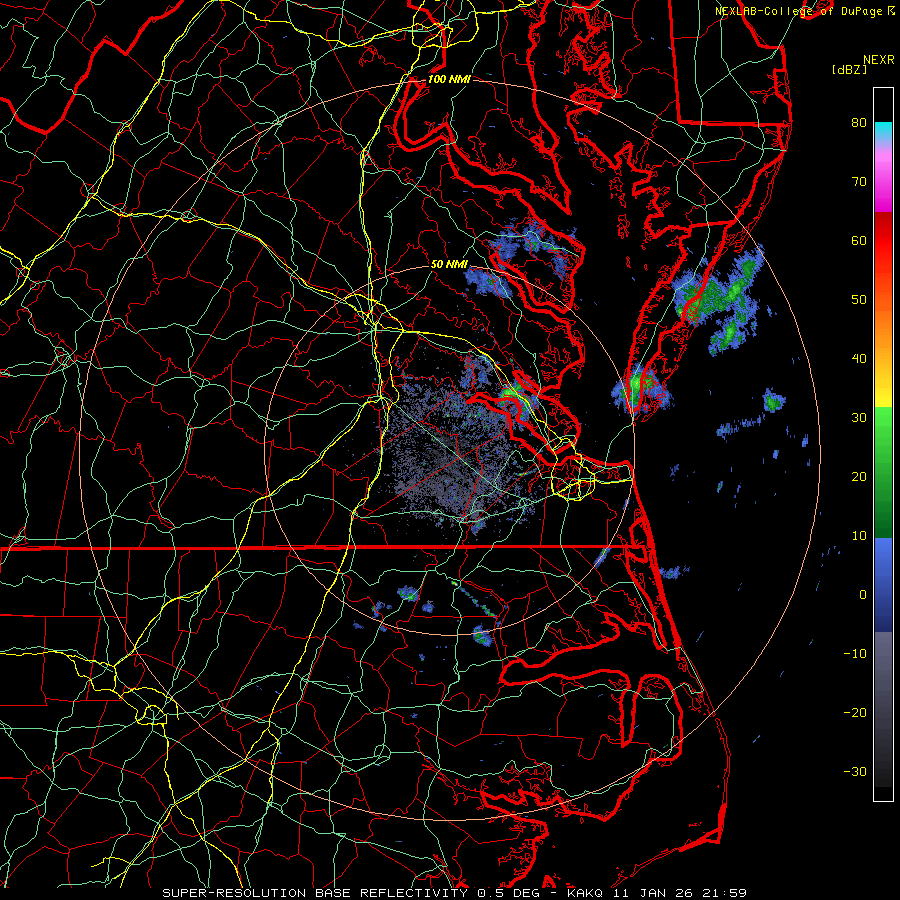This screenshot has height=900, width=900.
Task: Click the 0 dBZ value on the legend
Action: tap(863, 595)
